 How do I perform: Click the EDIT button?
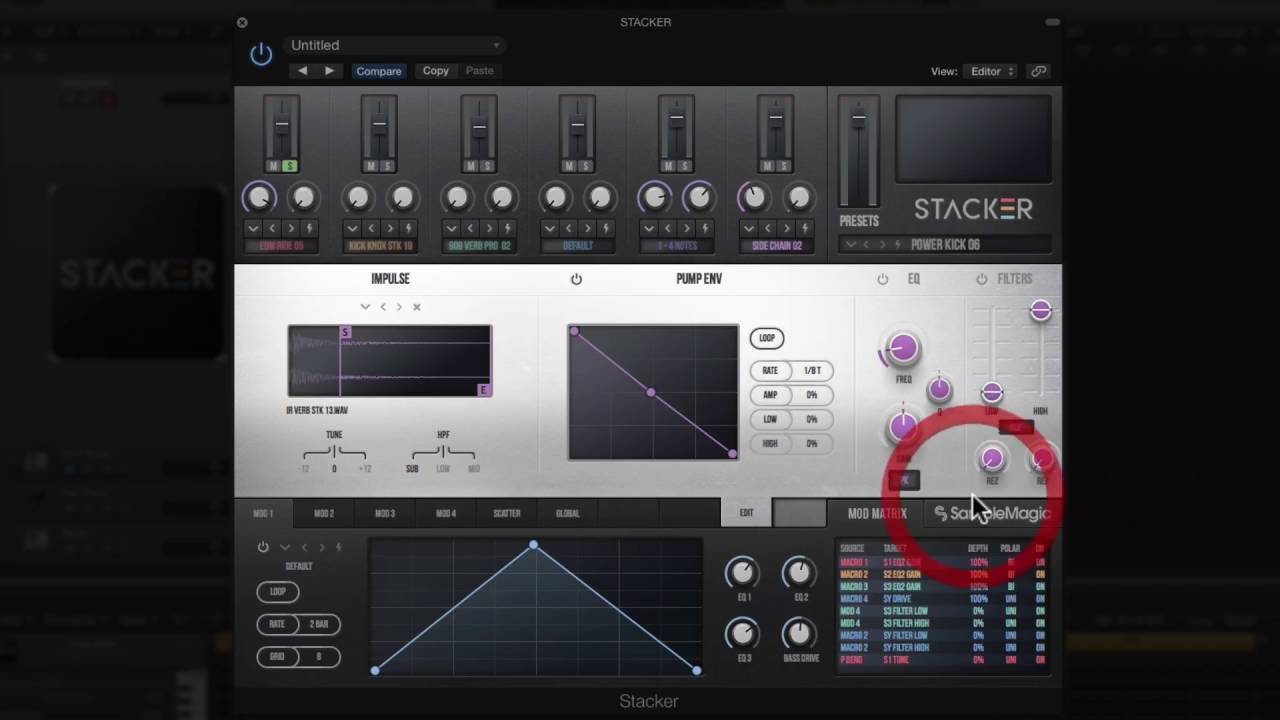click(746, 513)
